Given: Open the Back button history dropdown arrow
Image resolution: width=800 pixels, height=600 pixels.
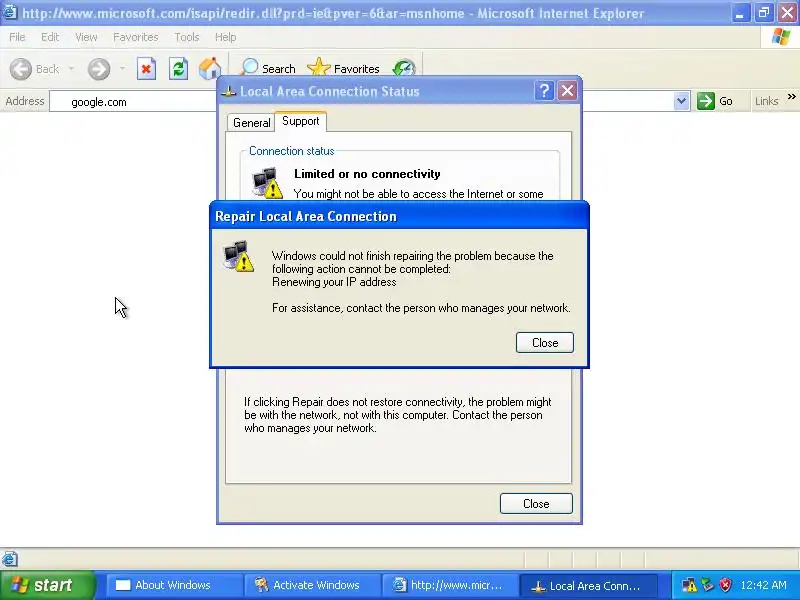Looking at the screenshot, I should (71, 69).
